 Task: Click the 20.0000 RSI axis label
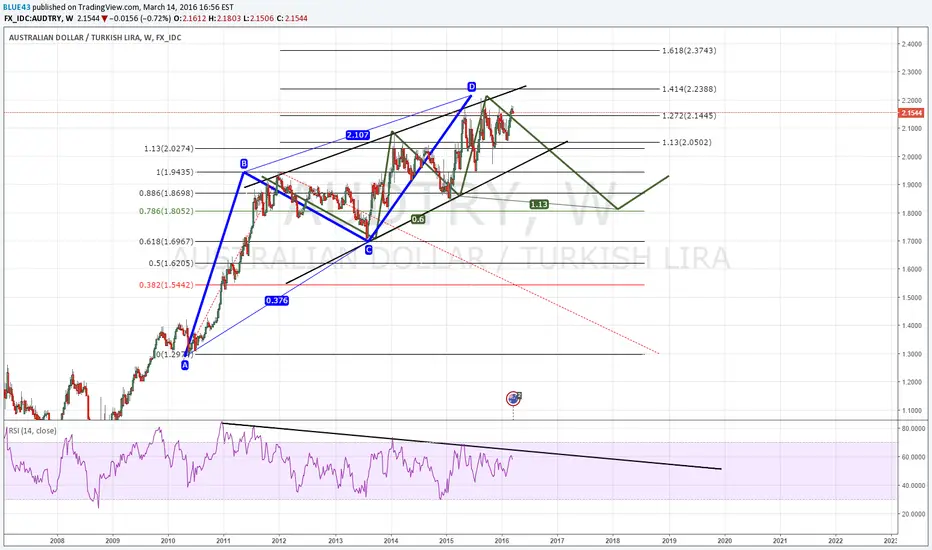pos(912,514)
